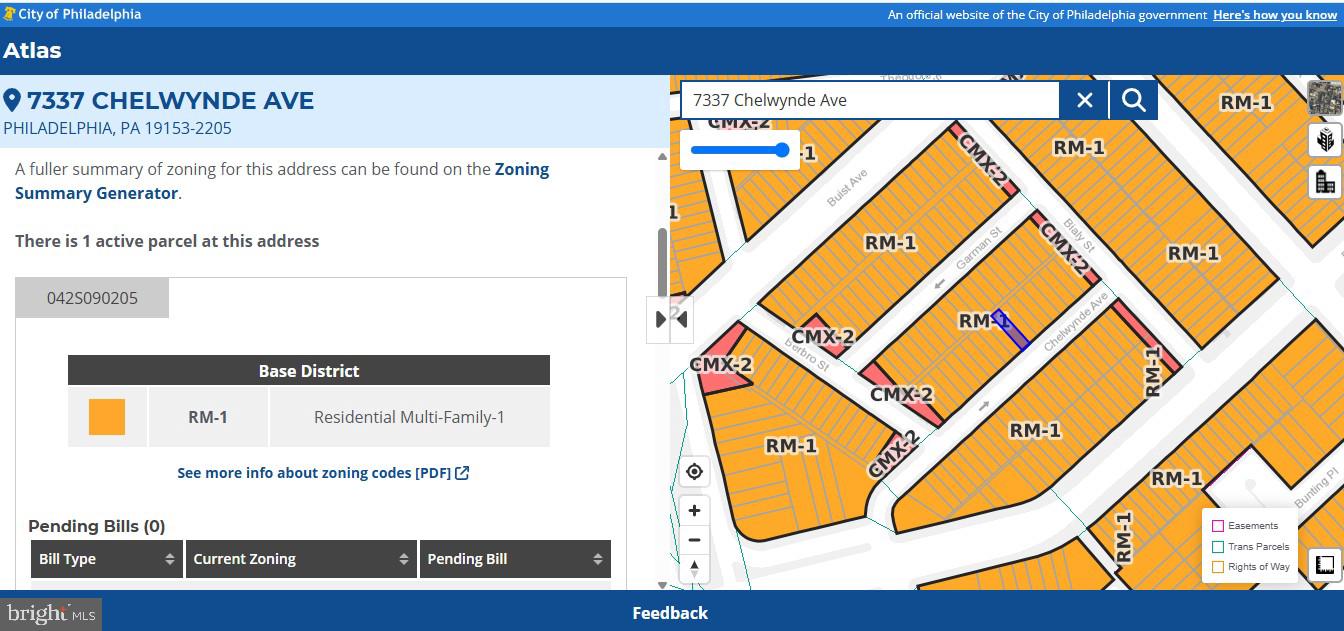Toggle the Trans Parcels legend swatch
The height and width of the screenshot is (631, 1344).
1217,546
